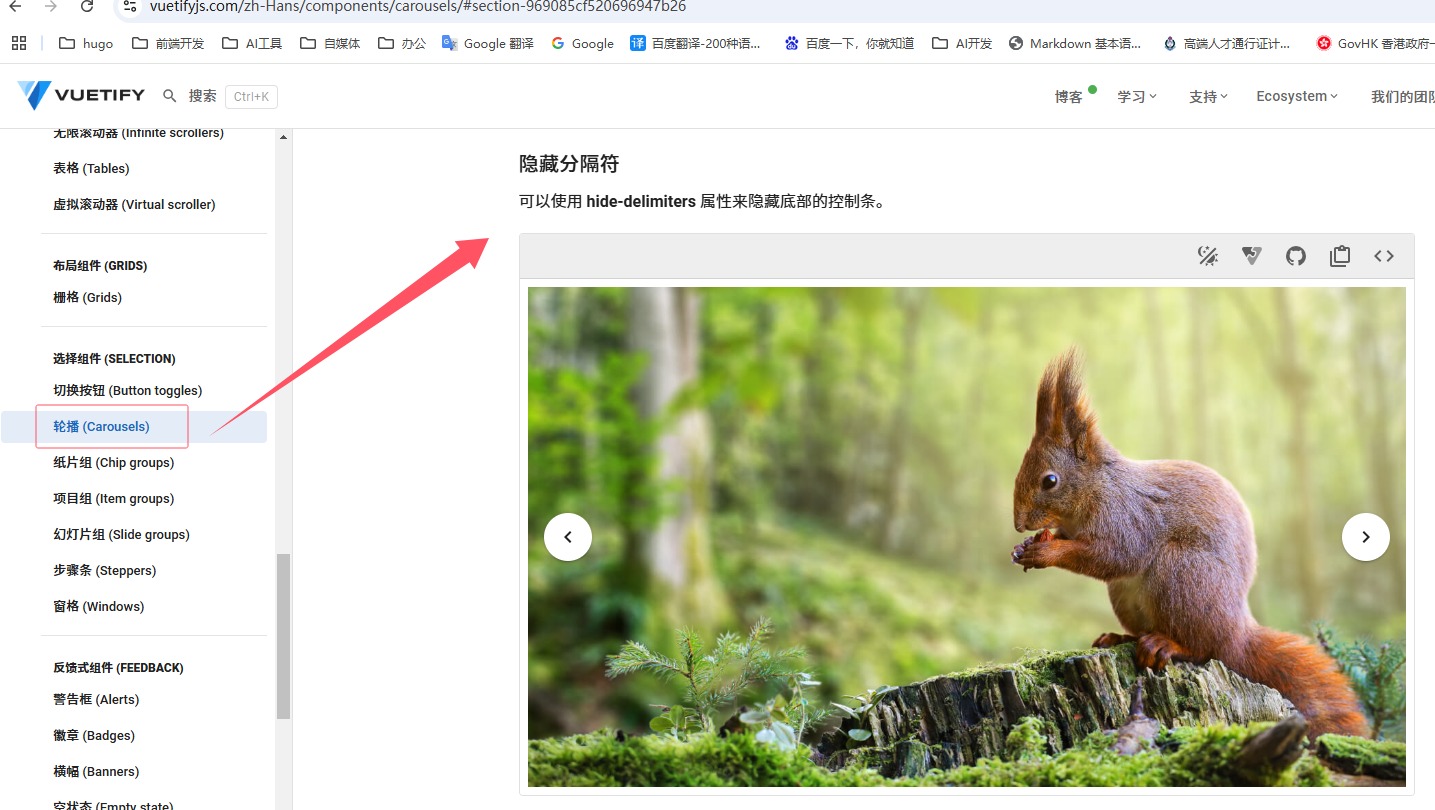Copy example source with clipboard icon
1435x810 pixels.
[x=1340, y=256]
